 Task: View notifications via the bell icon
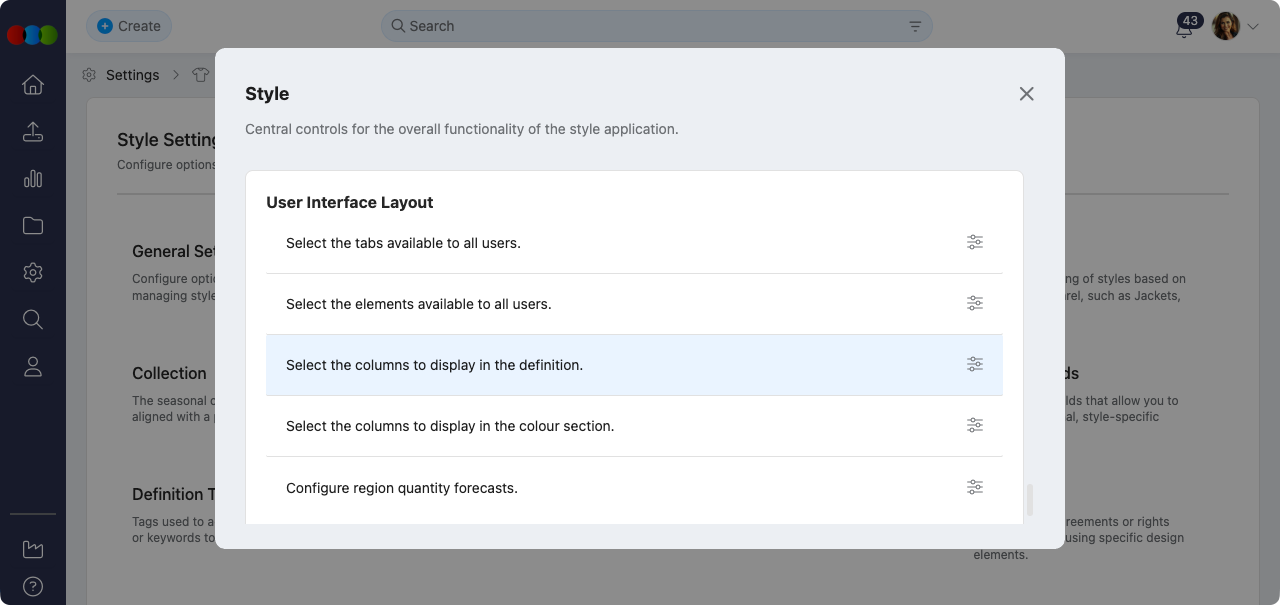tap(1184, 31)
